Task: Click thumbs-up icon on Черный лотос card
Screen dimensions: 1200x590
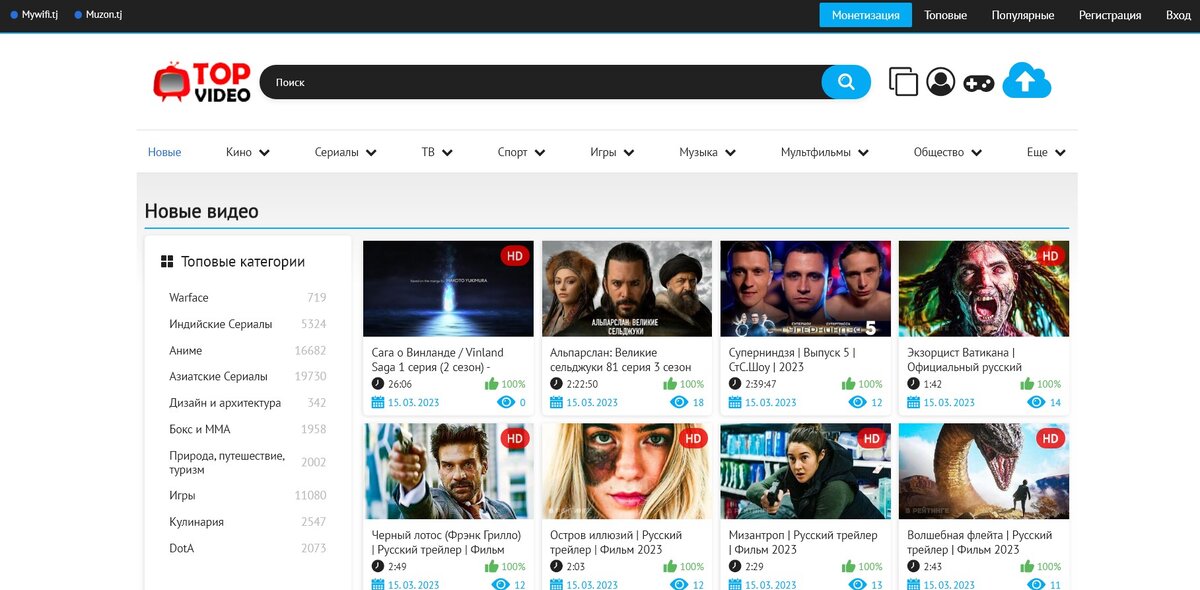Action: pos(492,566)
